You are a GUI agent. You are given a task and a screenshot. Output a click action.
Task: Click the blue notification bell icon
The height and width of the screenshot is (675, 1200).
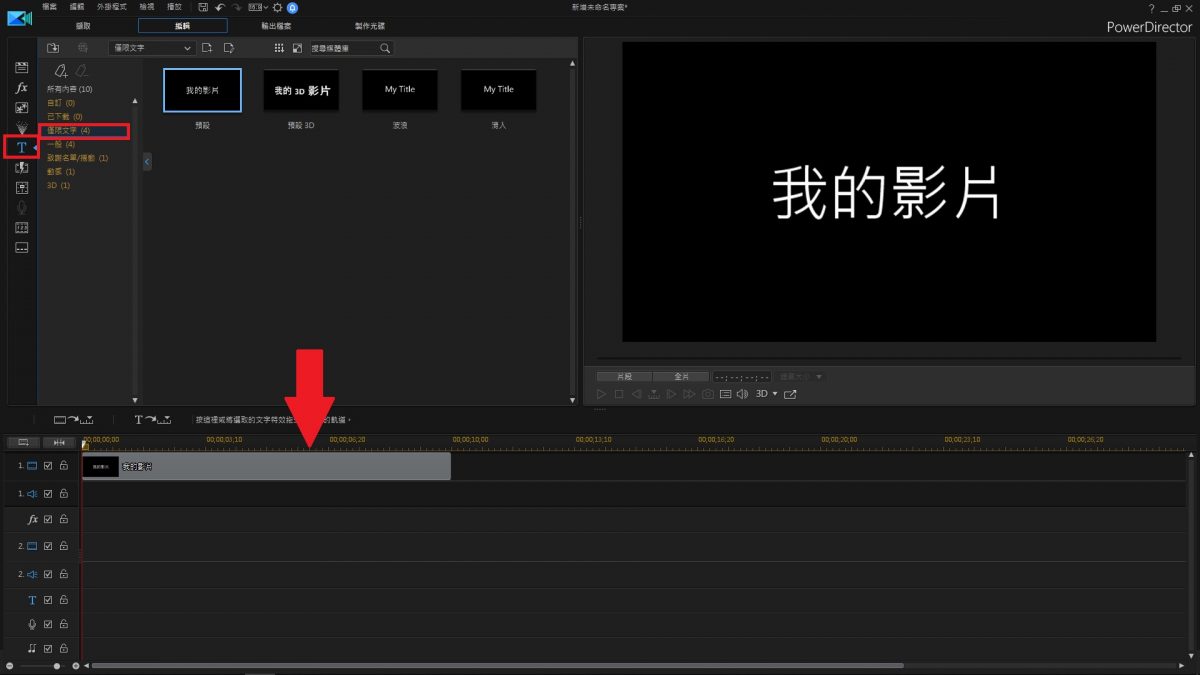293,7
